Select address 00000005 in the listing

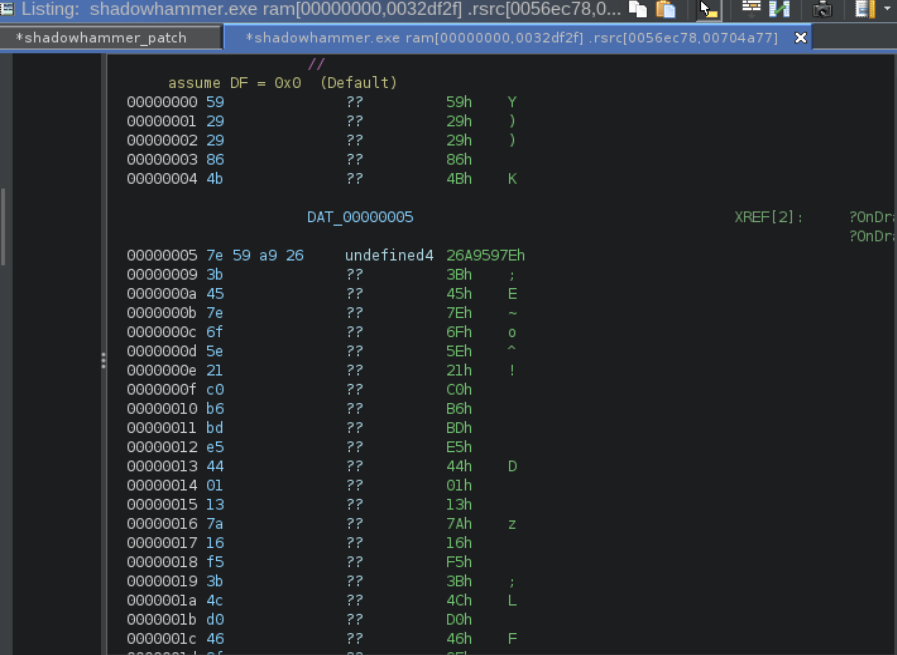point(162,256)
